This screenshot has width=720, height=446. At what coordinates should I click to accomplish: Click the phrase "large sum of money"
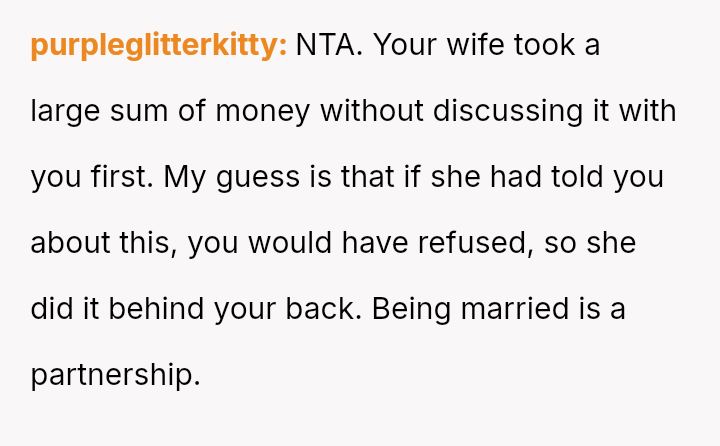pos(169,111)
